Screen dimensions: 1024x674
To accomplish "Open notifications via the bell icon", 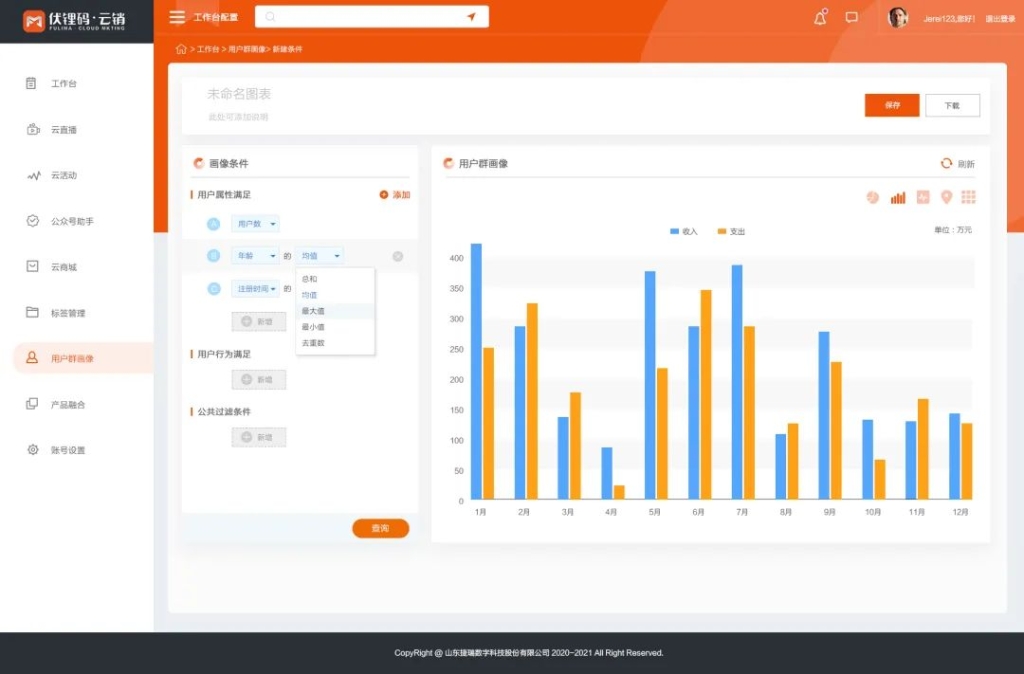I will 820,17.
